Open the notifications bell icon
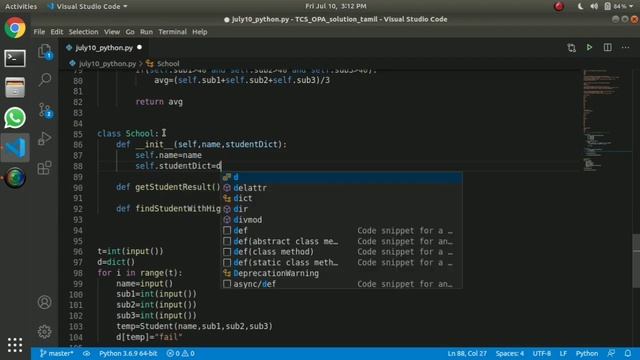The width and height of the screenshot is (640, 360). pyautogui.click(x=628, y=353)
